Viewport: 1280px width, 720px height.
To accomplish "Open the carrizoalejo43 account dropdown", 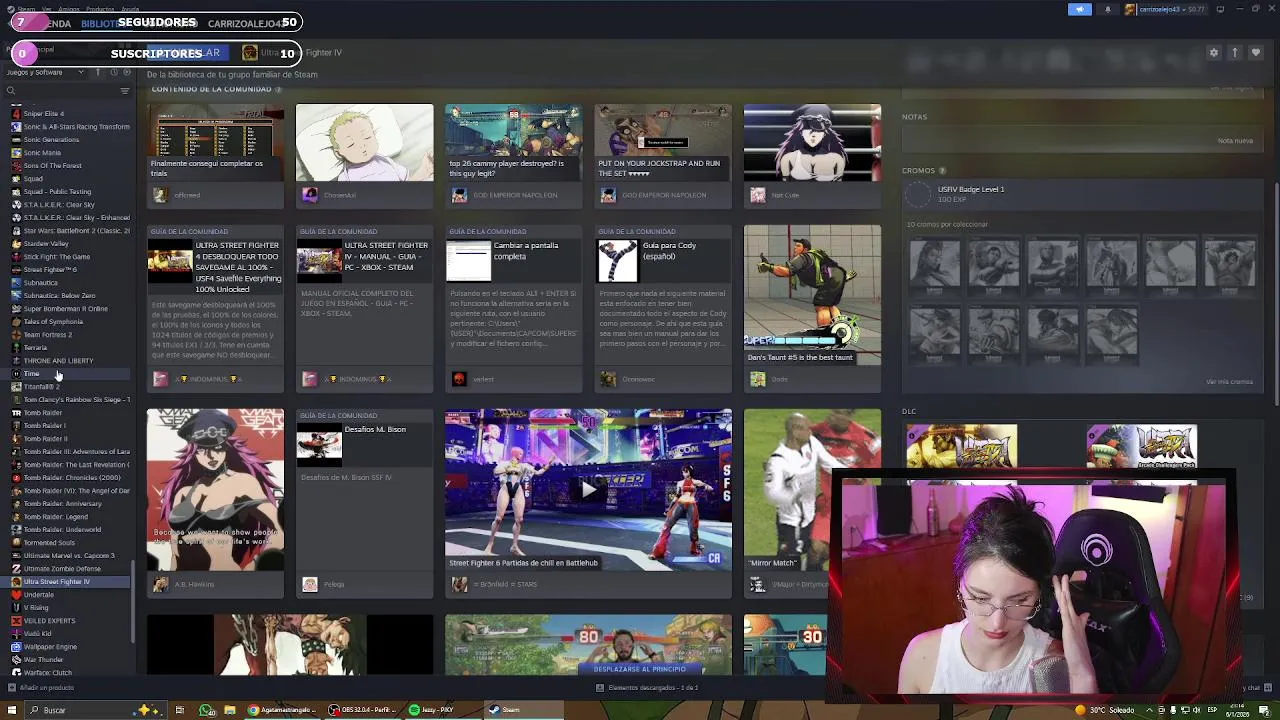I will 1168,9.
